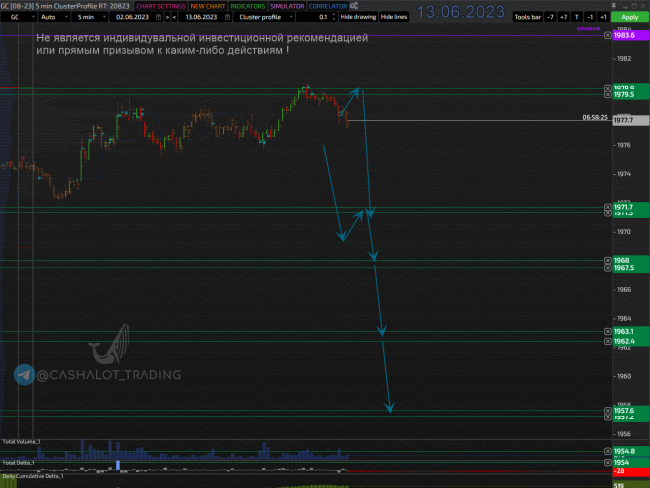This screenshot has height=488, width=650.
Task: Open the connection settings gear icon
Action: 354,6
